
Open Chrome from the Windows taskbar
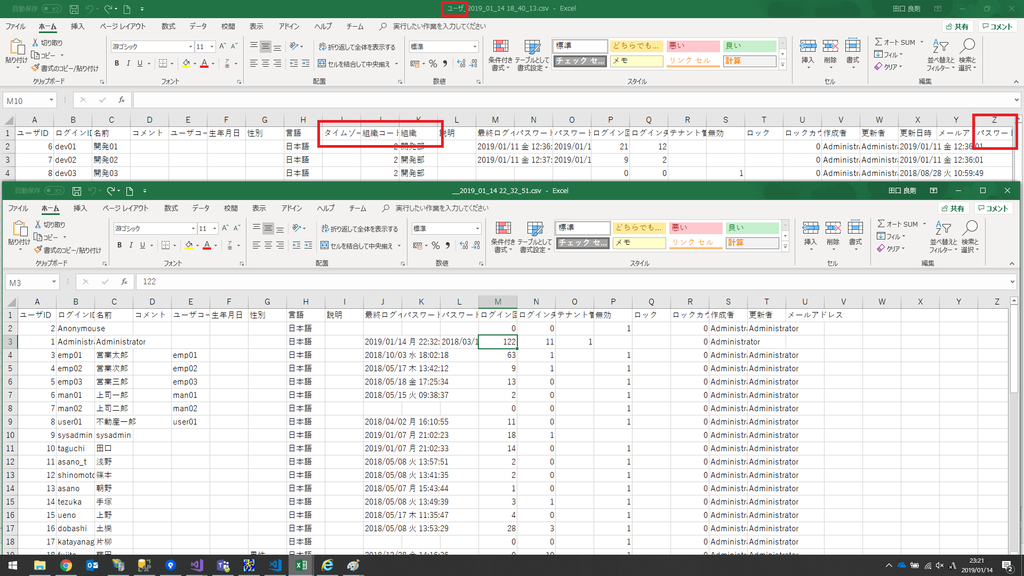point(66,566)
